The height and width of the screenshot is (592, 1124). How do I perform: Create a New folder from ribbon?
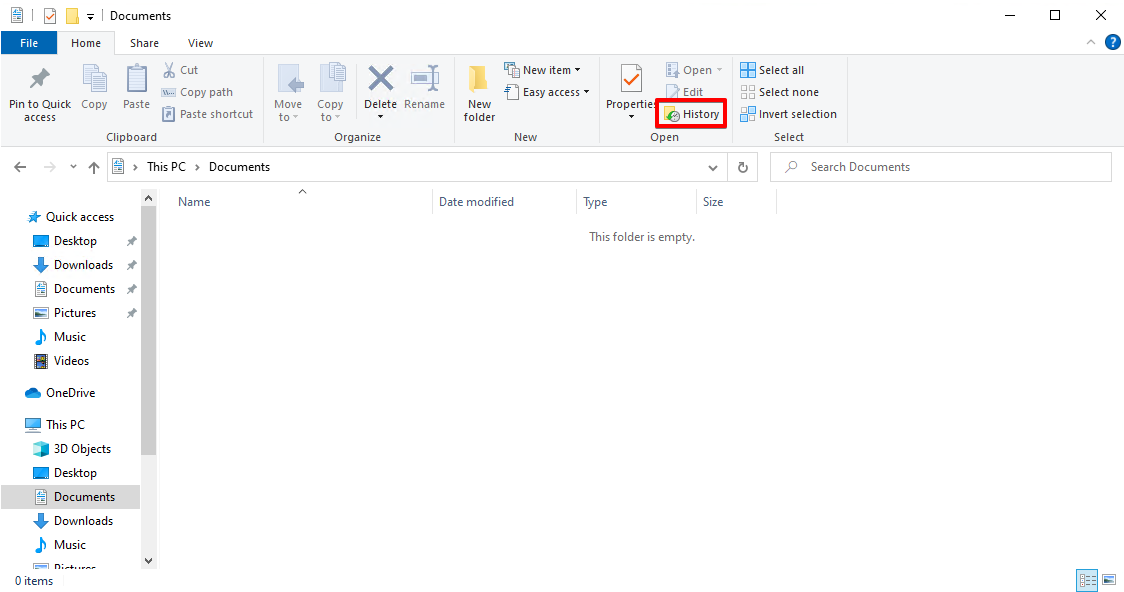click(x=479, y=93)
